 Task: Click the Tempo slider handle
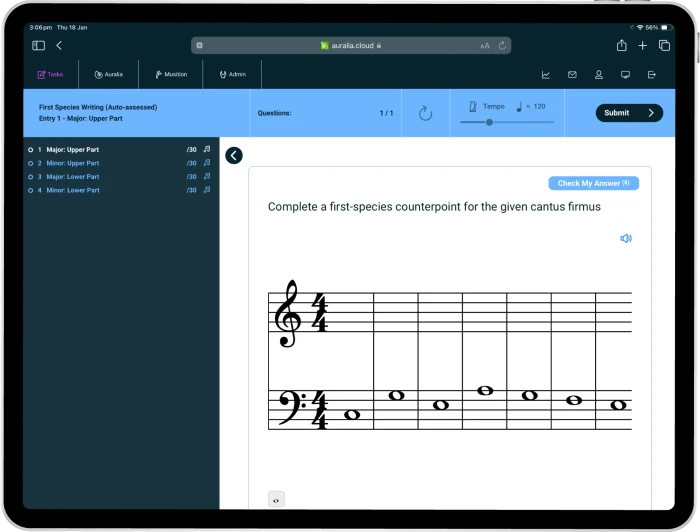pyautogui.click(x=489, y=122)
